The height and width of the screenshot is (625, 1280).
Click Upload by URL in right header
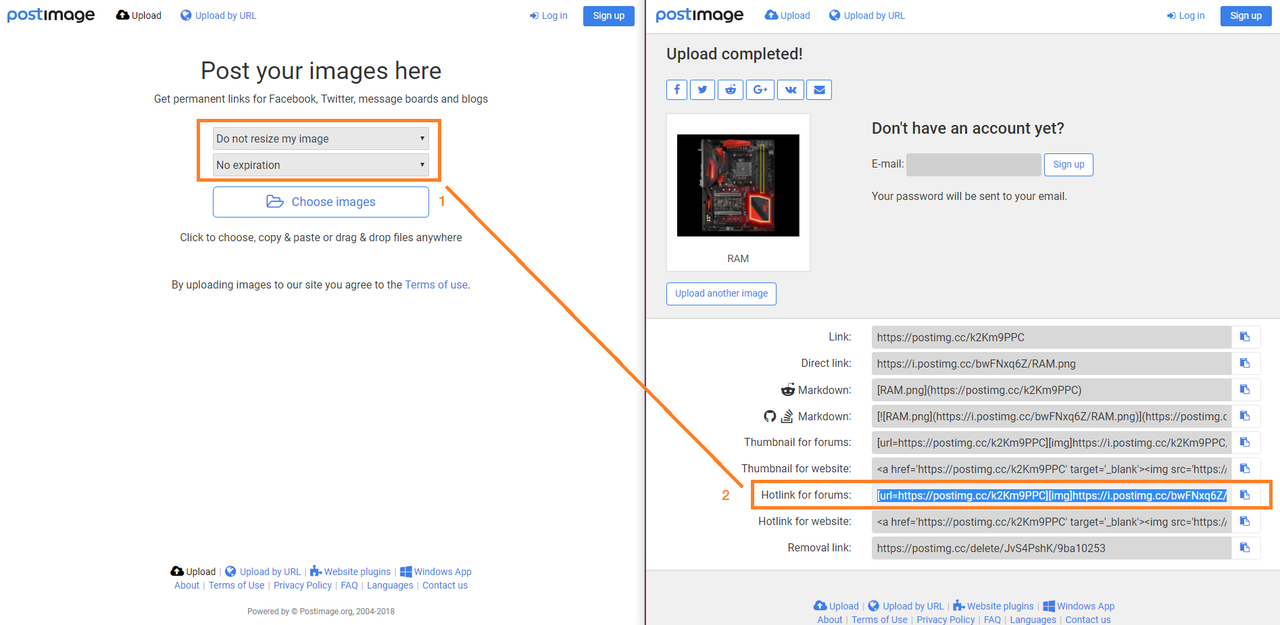click(x=867, y=16)
